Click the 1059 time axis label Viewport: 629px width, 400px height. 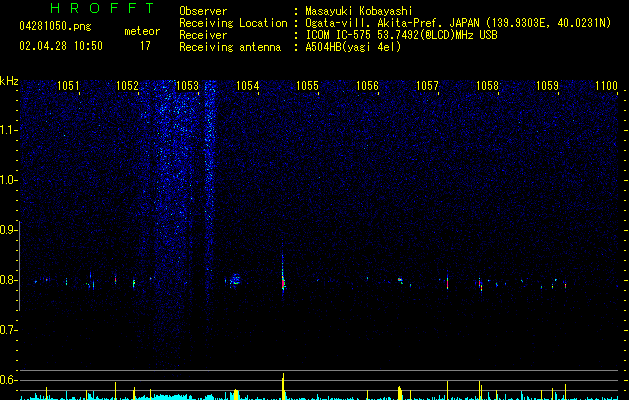pyautogui.click(x=548, y=86)
